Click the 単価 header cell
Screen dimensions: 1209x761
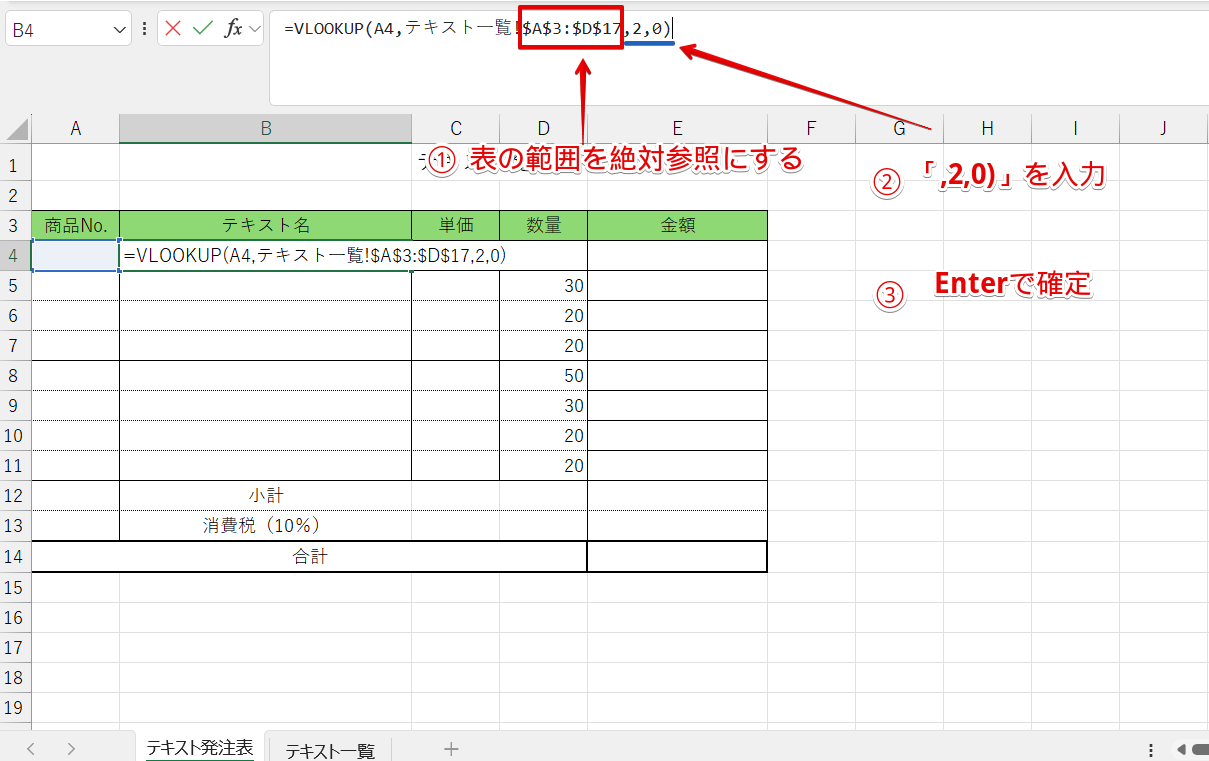click(456, 225)
